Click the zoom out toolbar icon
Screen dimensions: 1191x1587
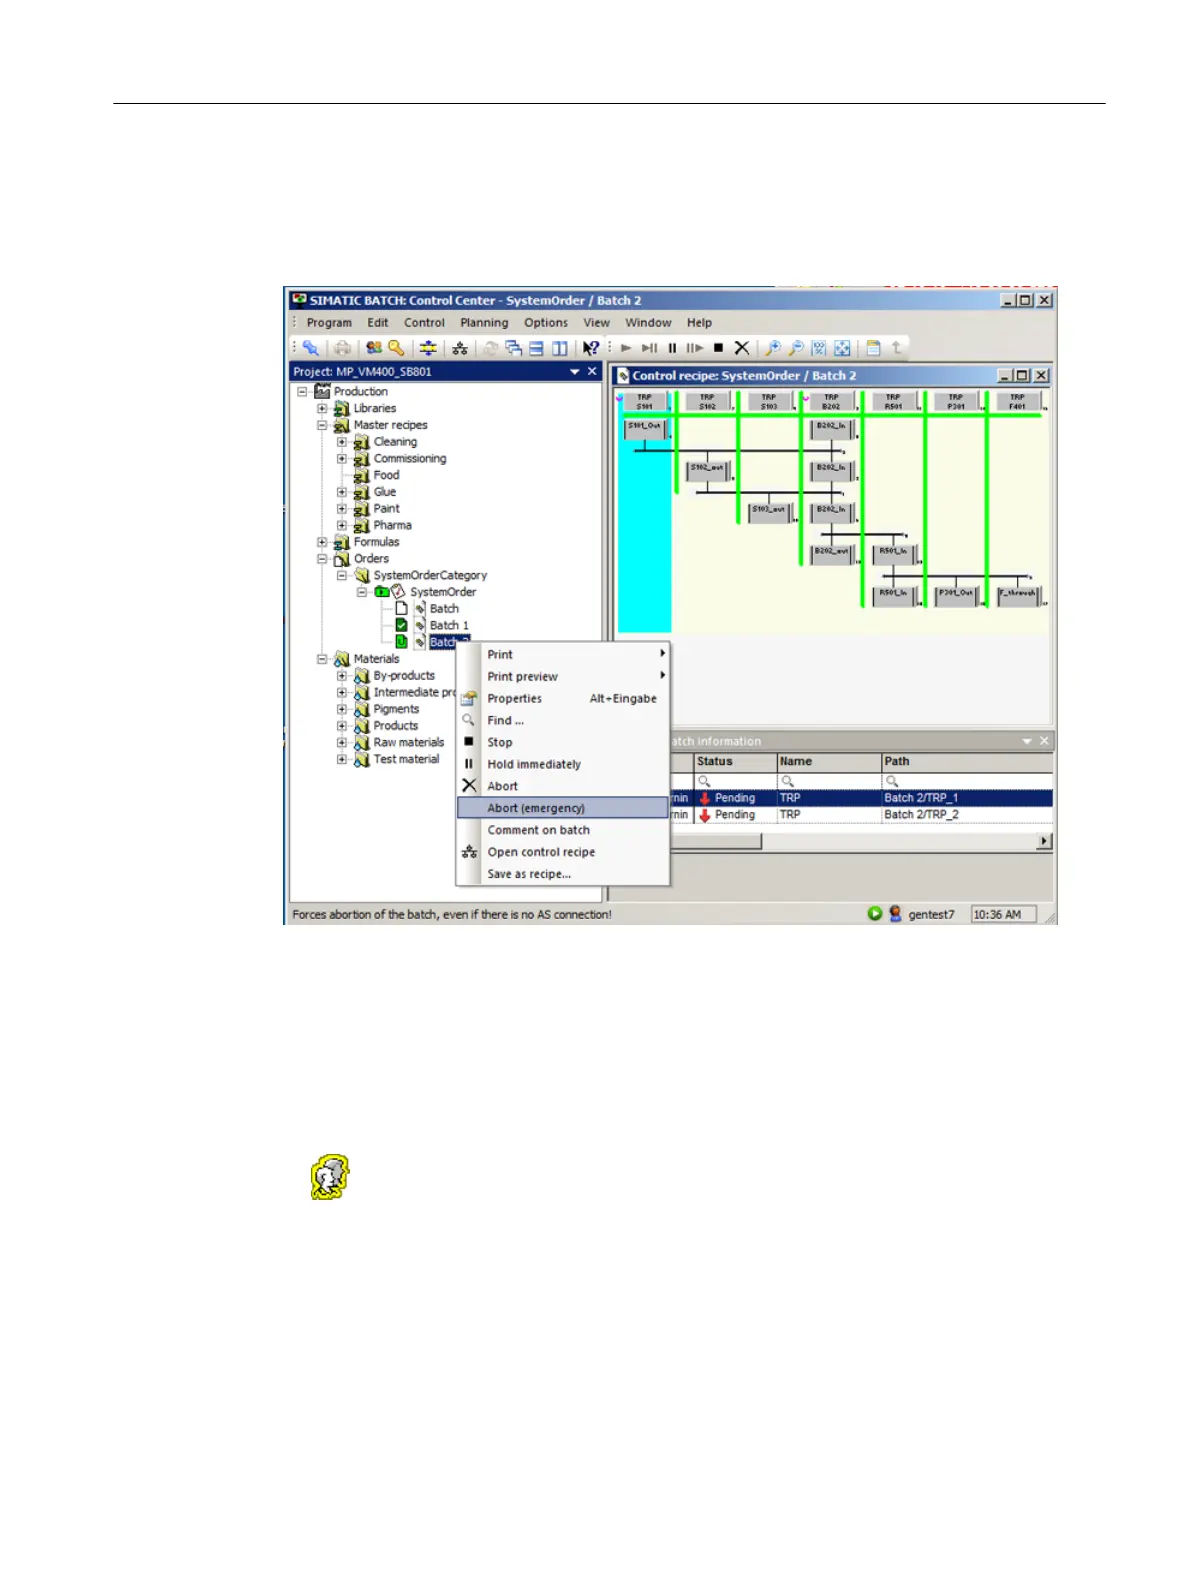pyautogui.click(x=796, y=348)
